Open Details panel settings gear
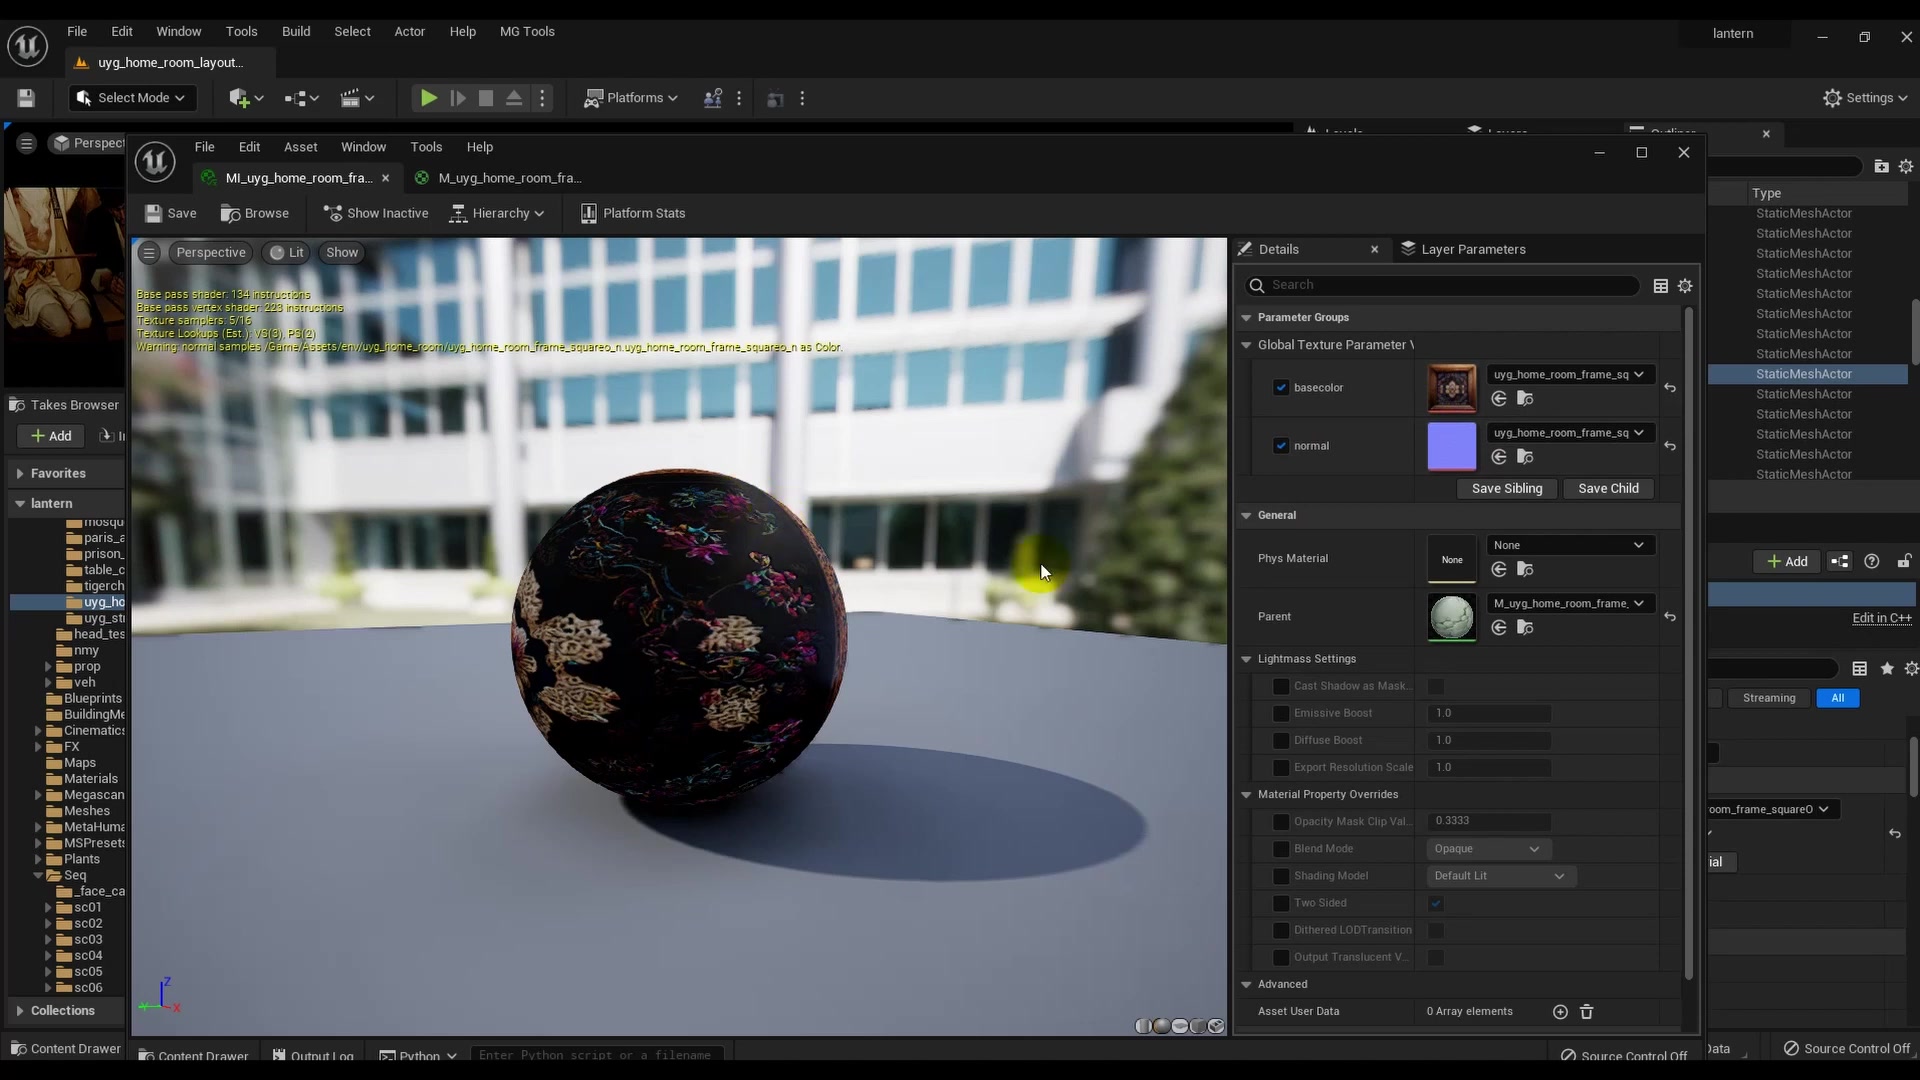The image size is (1920, 1080). (1685, 286)
